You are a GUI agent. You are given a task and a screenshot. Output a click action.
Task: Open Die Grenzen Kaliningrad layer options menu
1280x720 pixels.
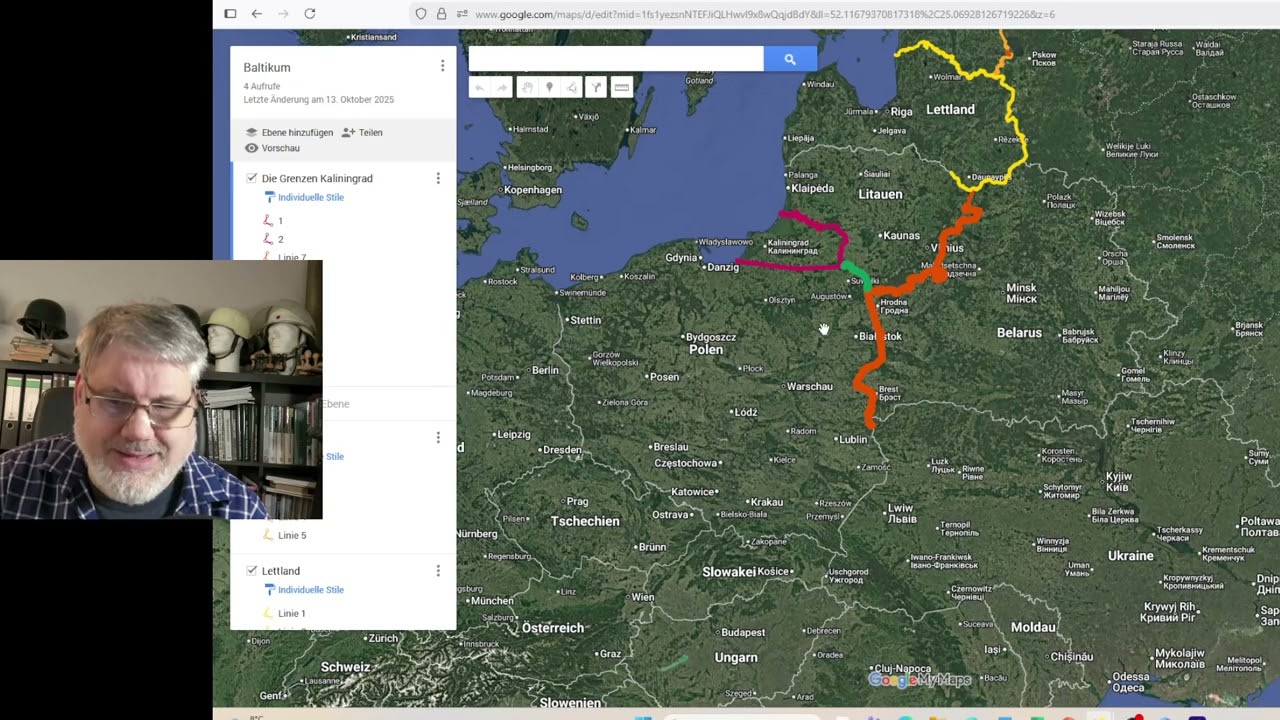pyautogui.click(x=437, y=178)
